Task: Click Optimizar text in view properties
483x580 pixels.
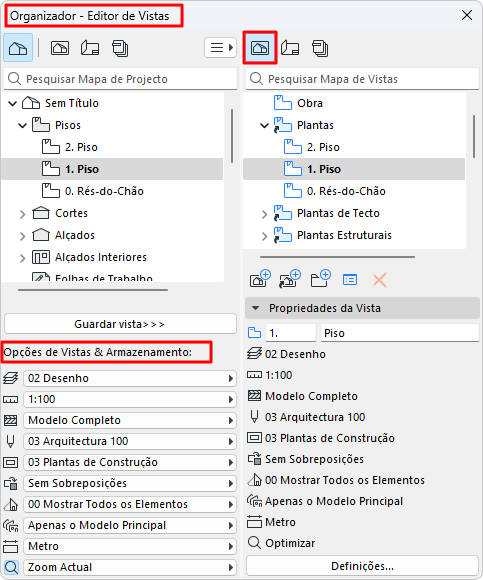Action: coord(290,543)
